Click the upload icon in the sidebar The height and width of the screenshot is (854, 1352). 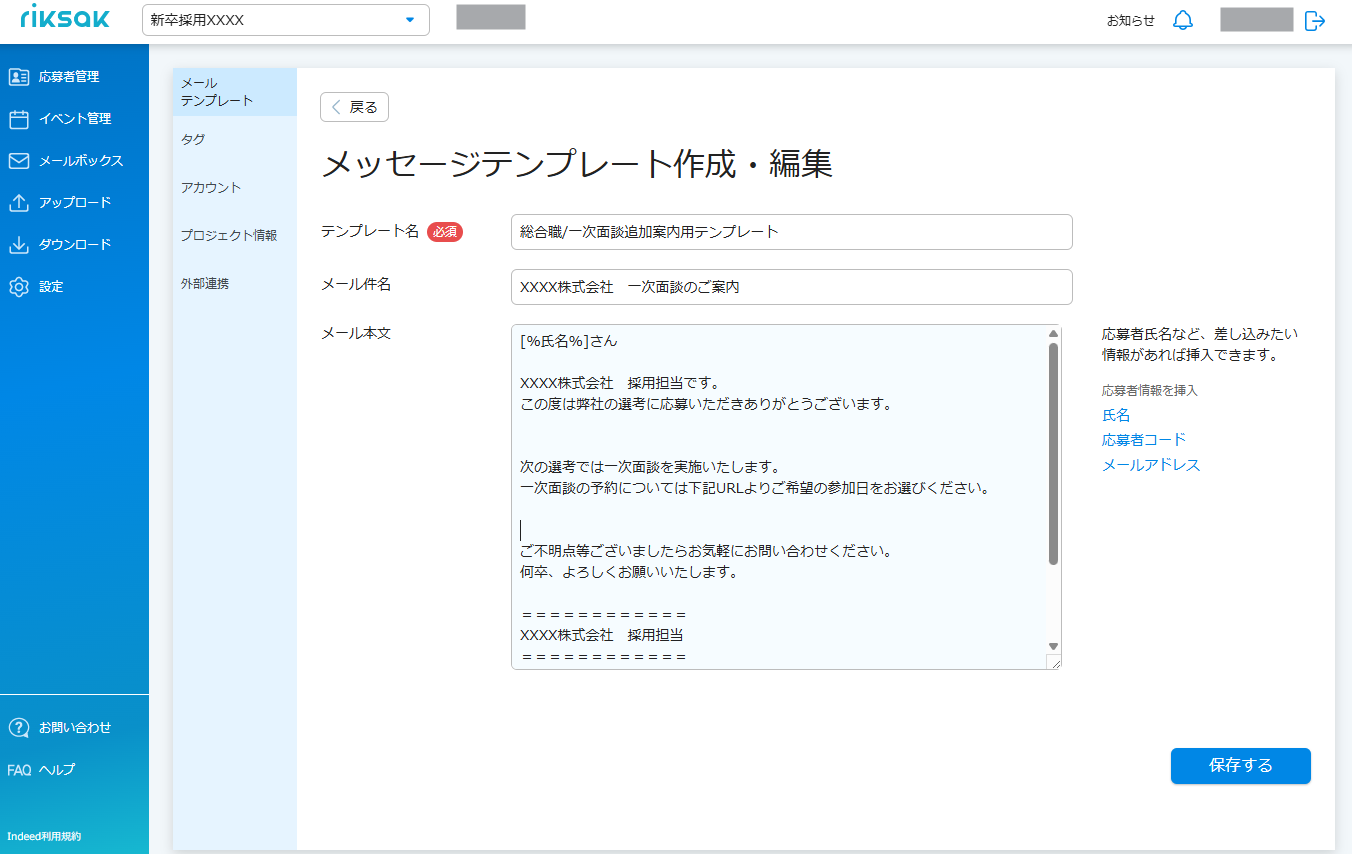tap(18, 203)
